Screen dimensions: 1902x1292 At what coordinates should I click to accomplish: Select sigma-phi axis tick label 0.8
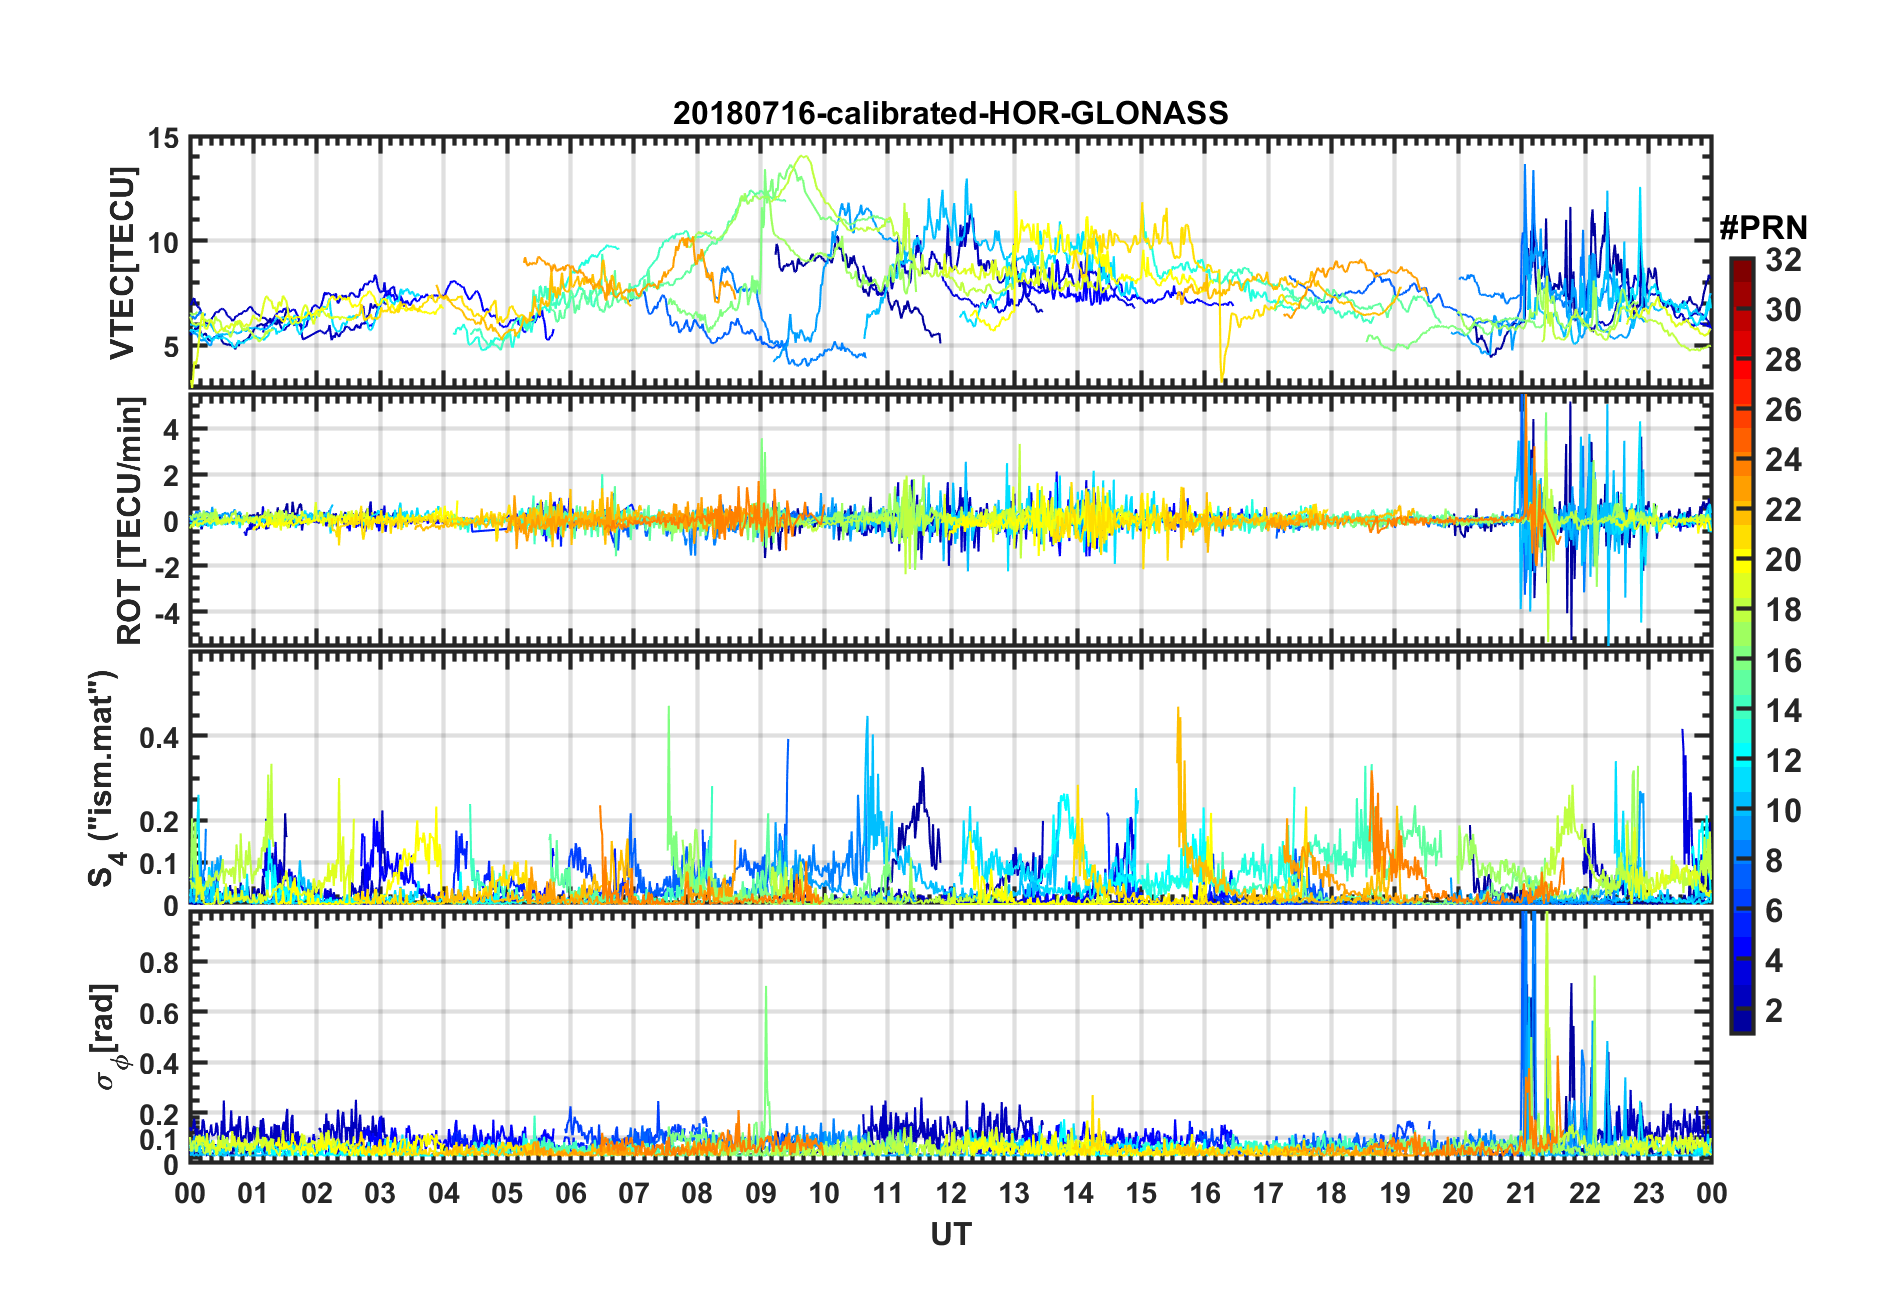(x=159, y=962)
